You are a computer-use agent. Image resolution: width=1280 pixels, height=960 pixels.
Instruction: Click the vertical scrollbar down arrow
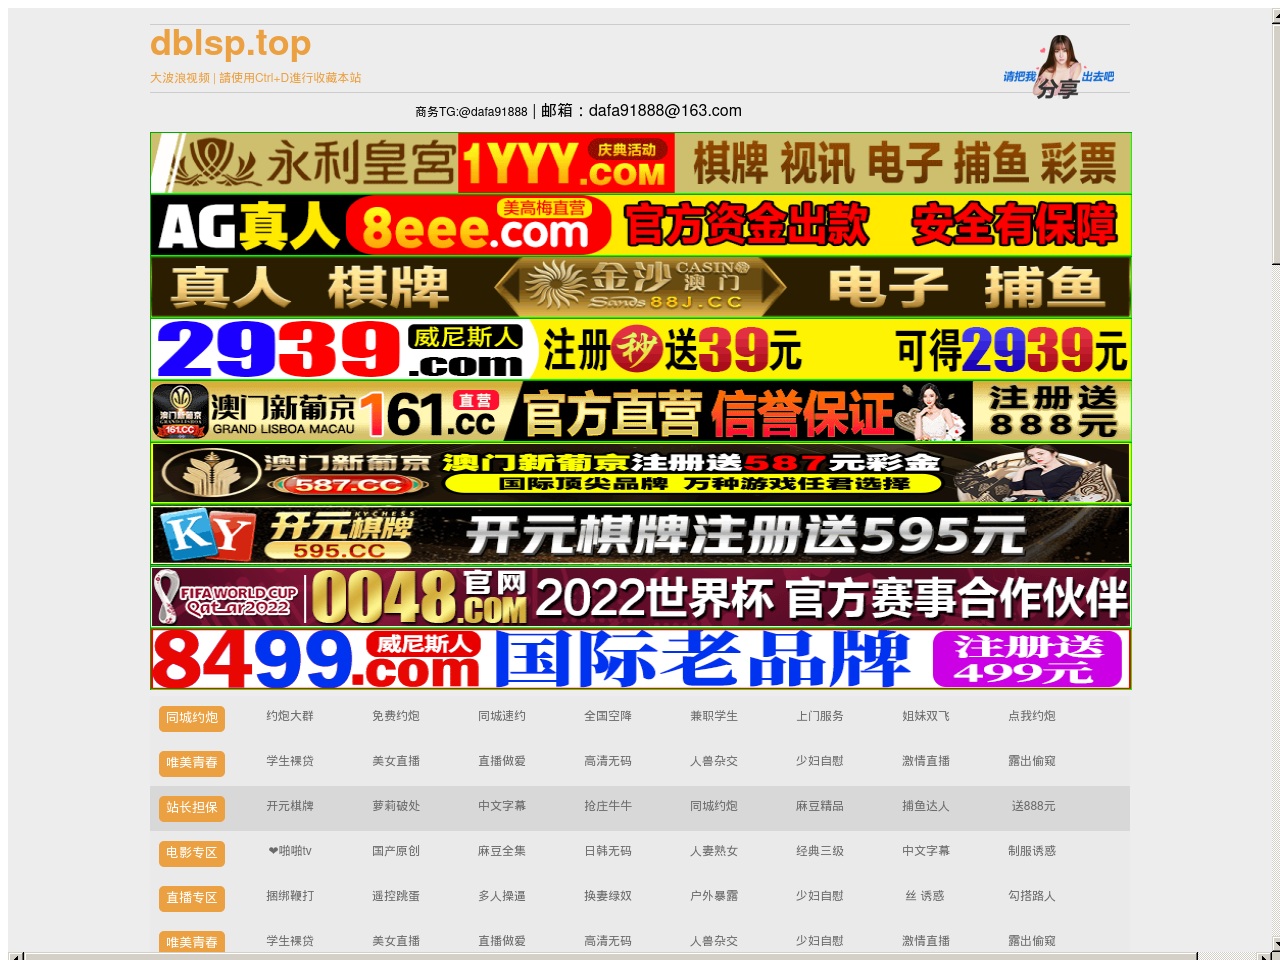tap(1276, 944)
